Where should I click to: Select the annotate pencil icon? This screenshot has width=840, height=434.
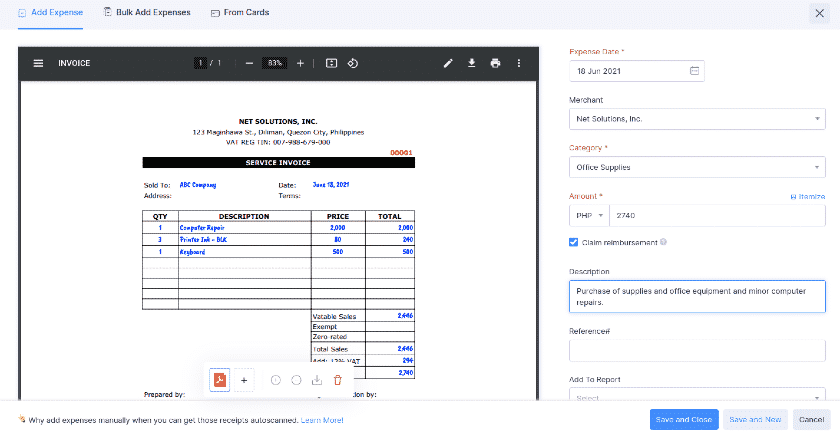(x=448, y=63)
